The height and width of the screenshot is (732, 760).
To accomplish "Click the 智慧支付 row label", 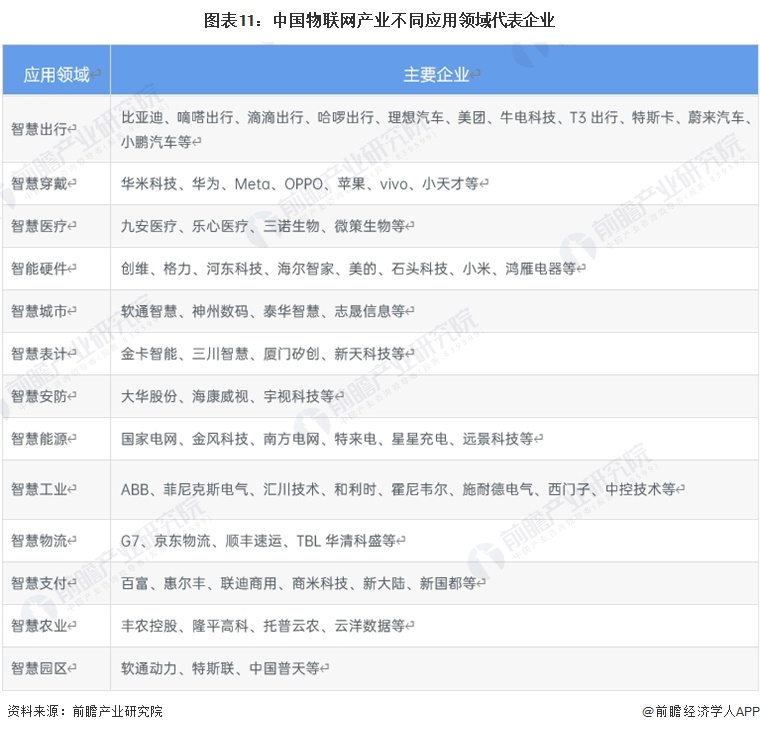I will coord(39,583).
